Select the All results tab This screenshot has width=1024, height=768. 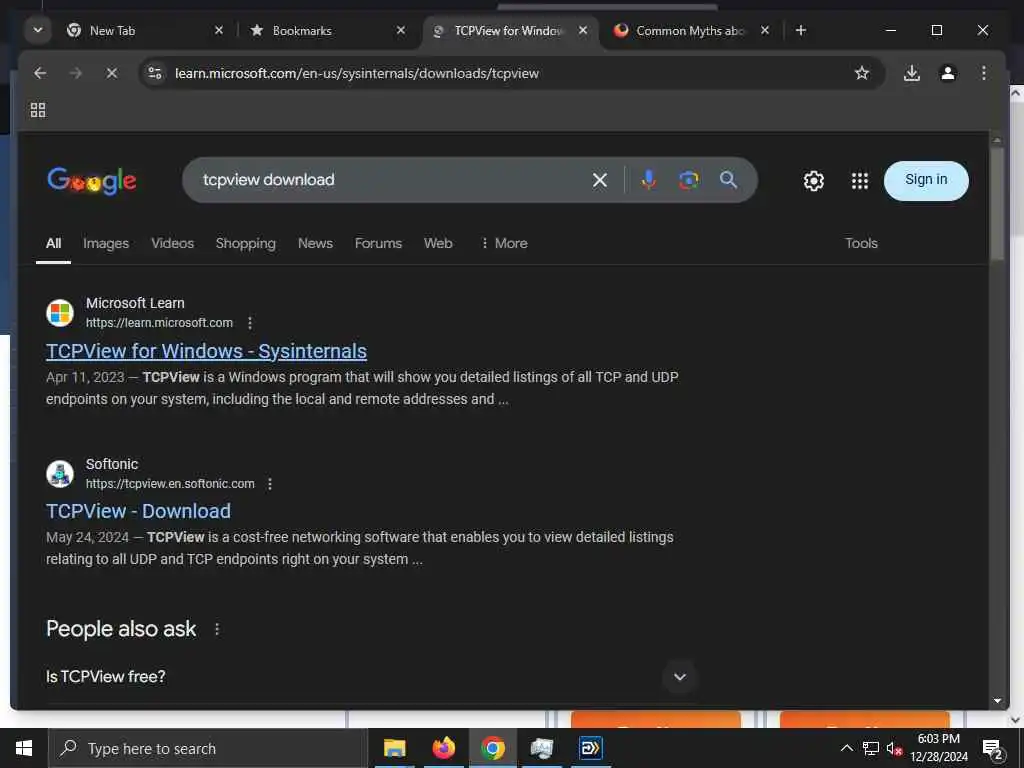[x=54, y=244]
